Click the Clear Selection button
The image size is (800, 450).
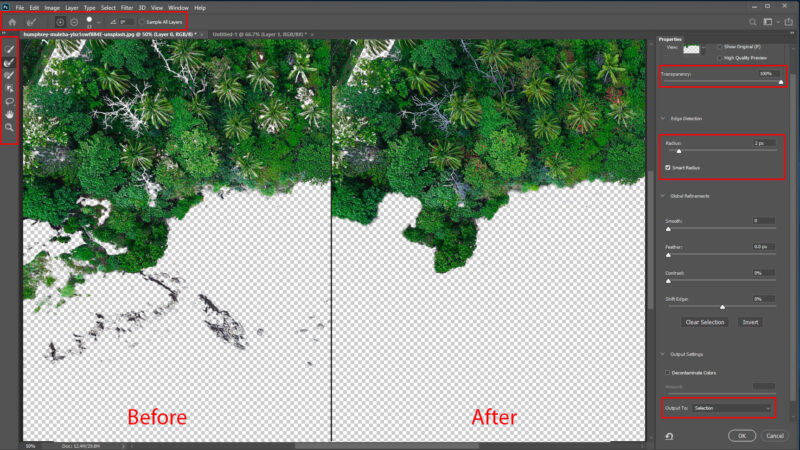pos(705,322)
